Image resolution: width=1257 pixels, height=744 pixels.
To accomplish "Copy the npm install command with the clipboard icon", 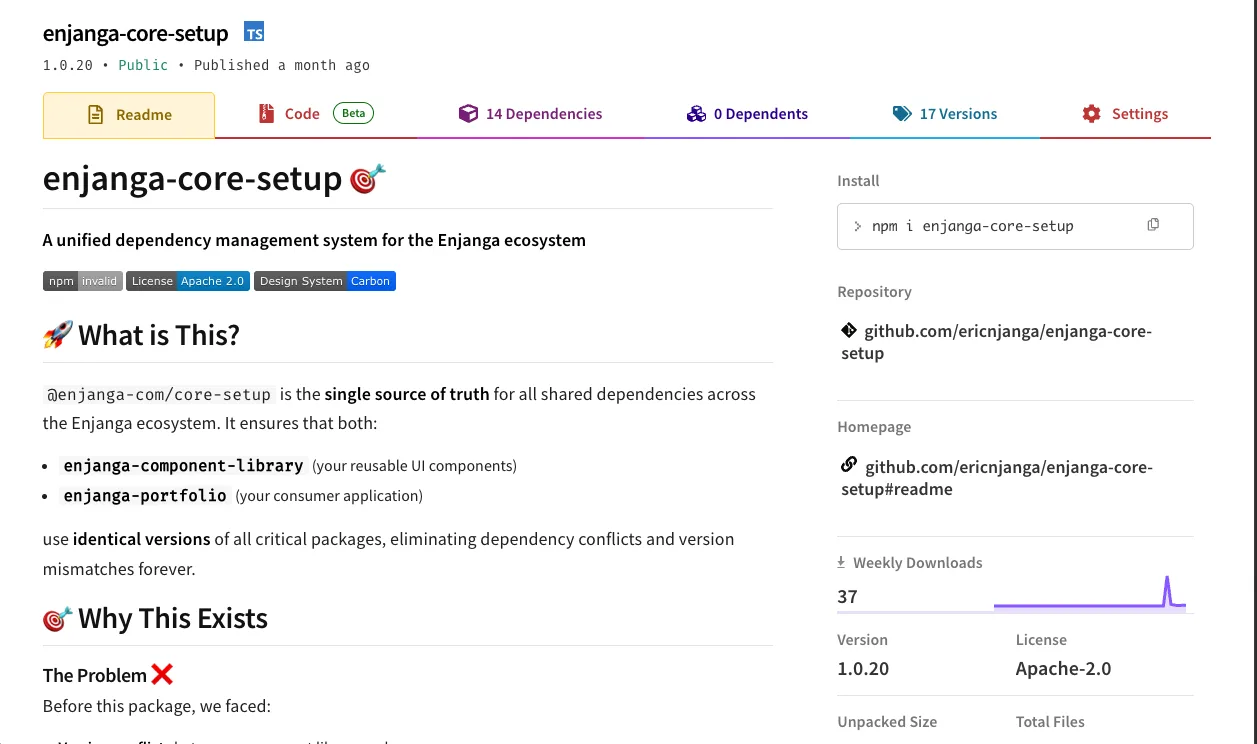I will (x=1153, y=225).
